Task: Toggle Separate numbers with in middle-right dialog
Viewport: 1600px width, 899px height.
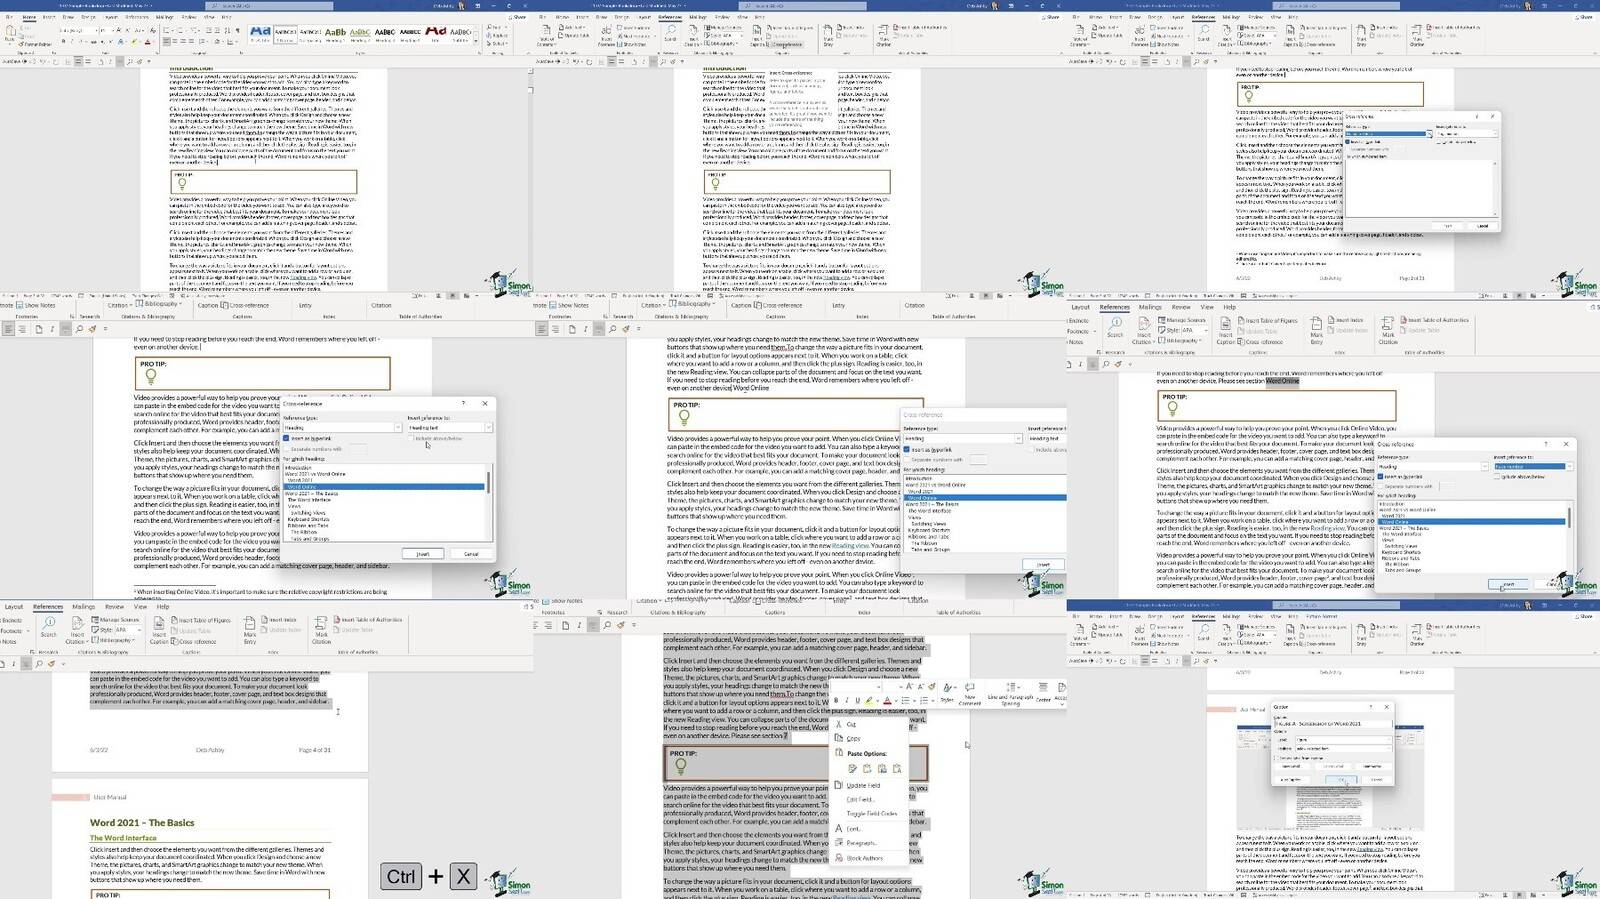Action: click(x=1381, y=486)
